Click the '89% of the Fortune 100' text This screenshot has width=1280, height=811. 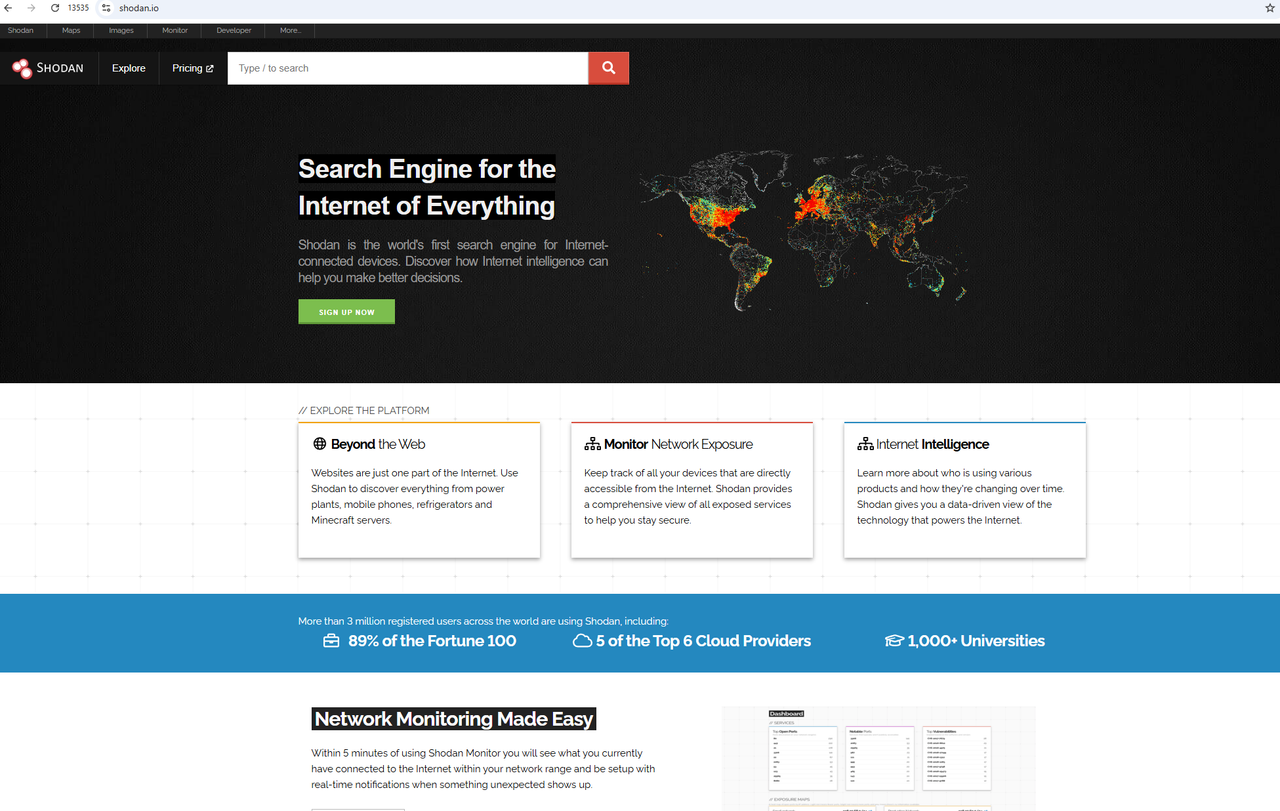432,641
